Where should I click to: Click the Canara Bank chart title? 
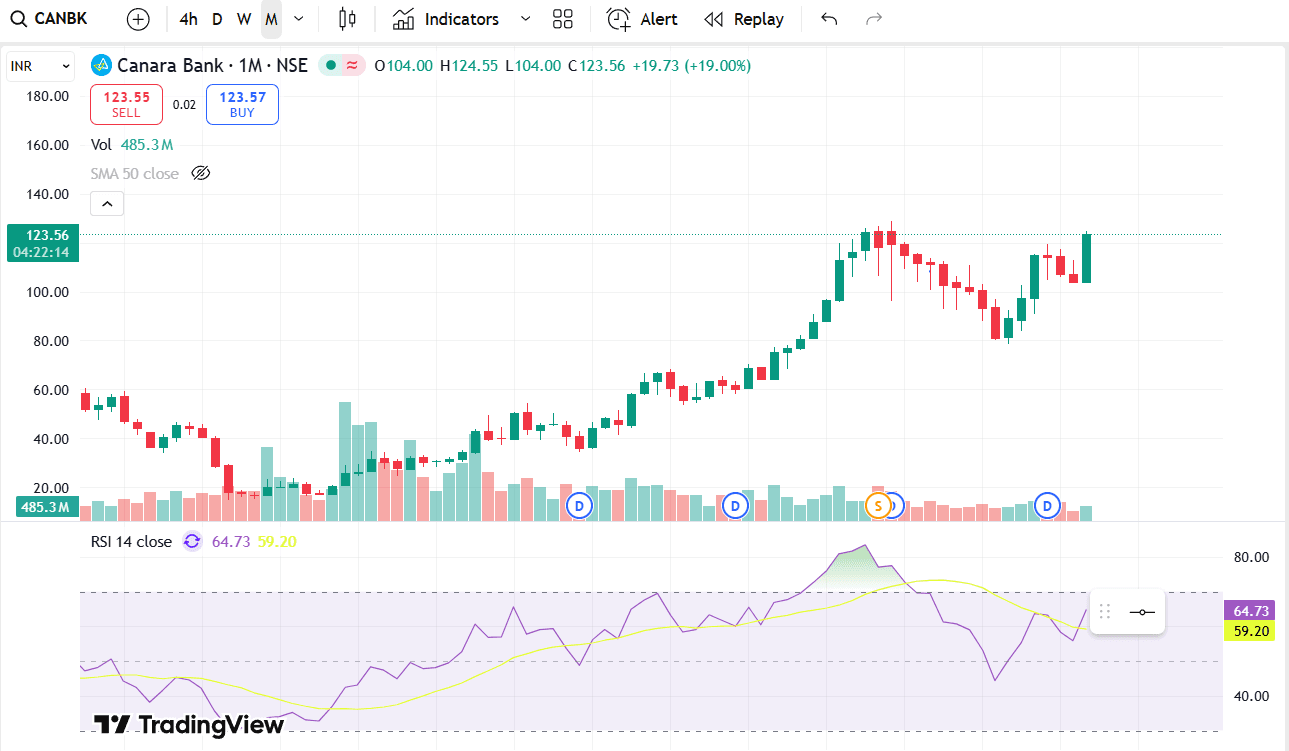click(x=212, y=66)
